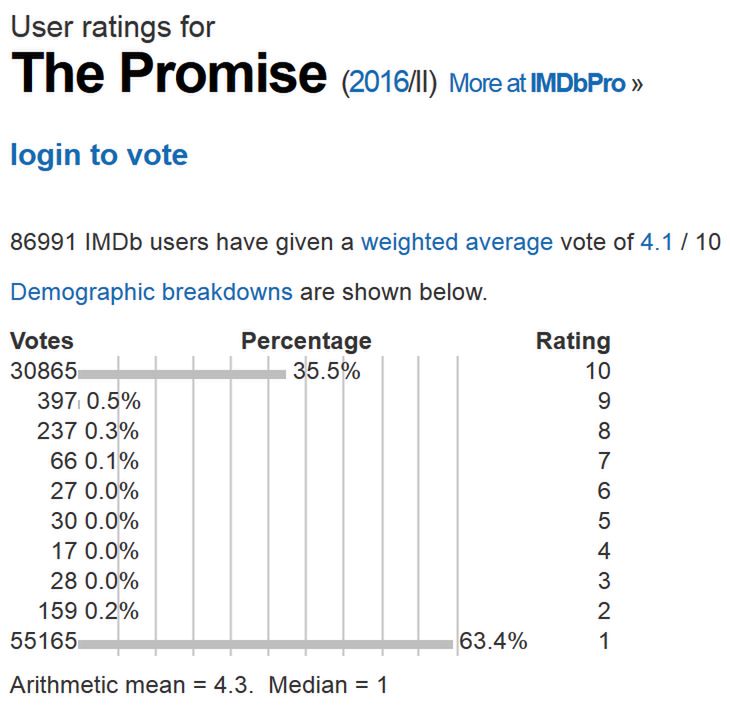Select the 30865 vote count
This screenshot has width=730, height=708.
tap(43, 371)
